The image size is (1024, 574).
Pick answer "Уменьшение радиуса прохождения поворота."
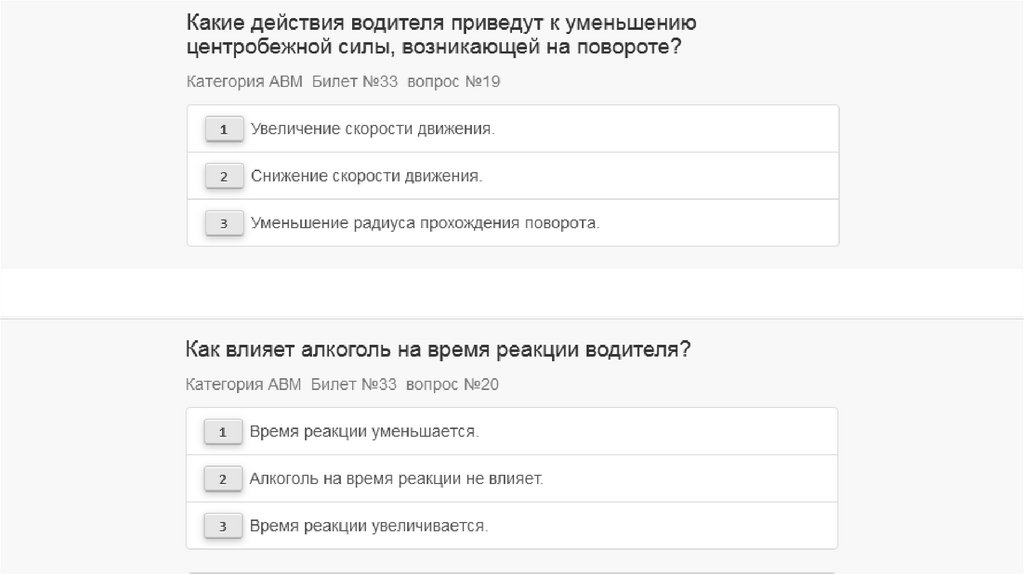pyautogui.click(x=425, y=223)
